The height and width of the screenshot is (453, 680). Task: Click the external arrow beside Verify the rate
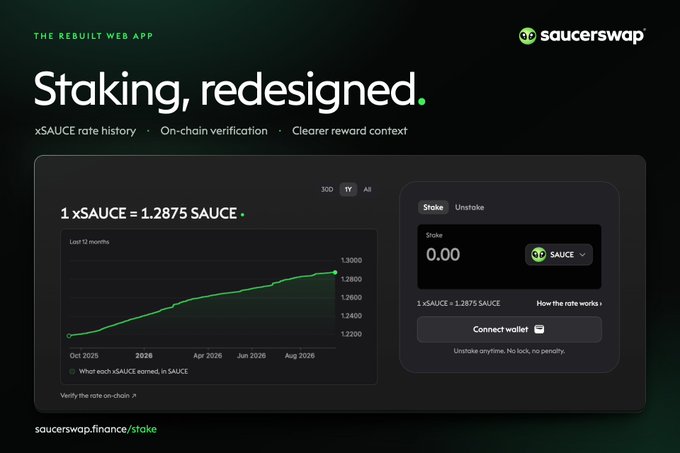134,395
